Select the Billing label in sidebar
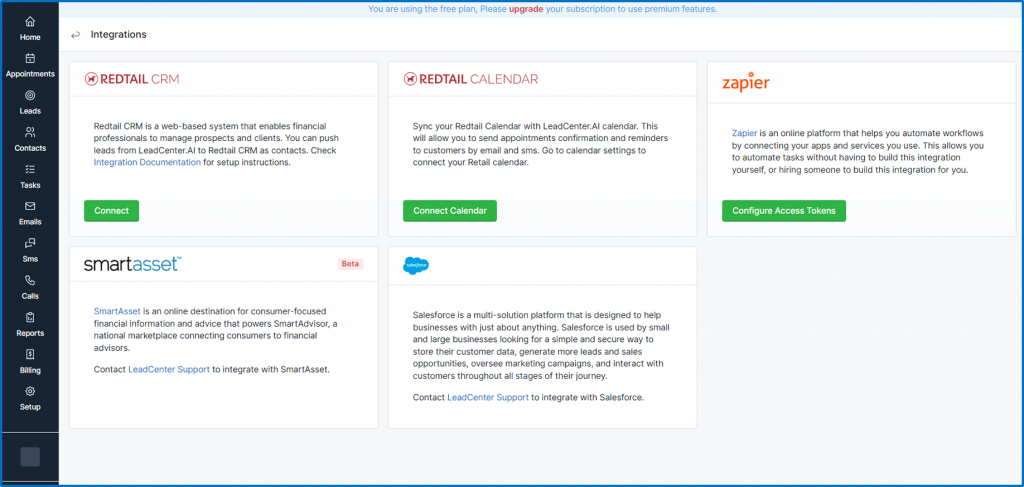This screenshot has width=1024, height=487. coord(30,370)
